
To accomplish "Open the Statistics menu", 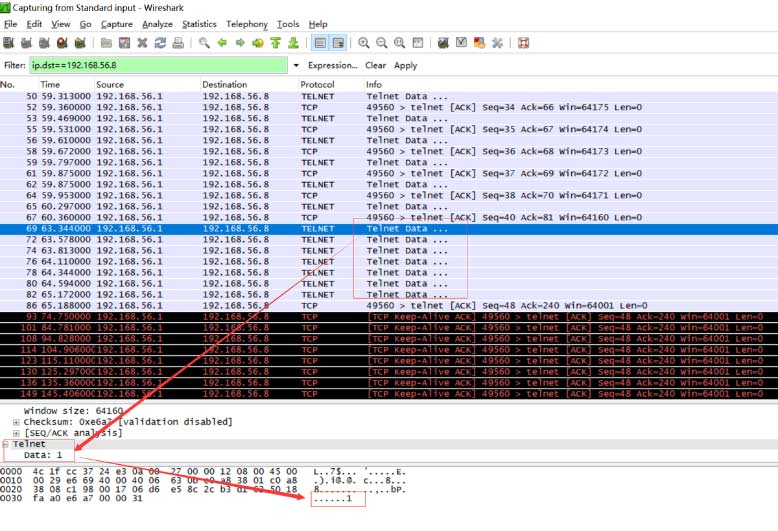I will click(199, 24).
